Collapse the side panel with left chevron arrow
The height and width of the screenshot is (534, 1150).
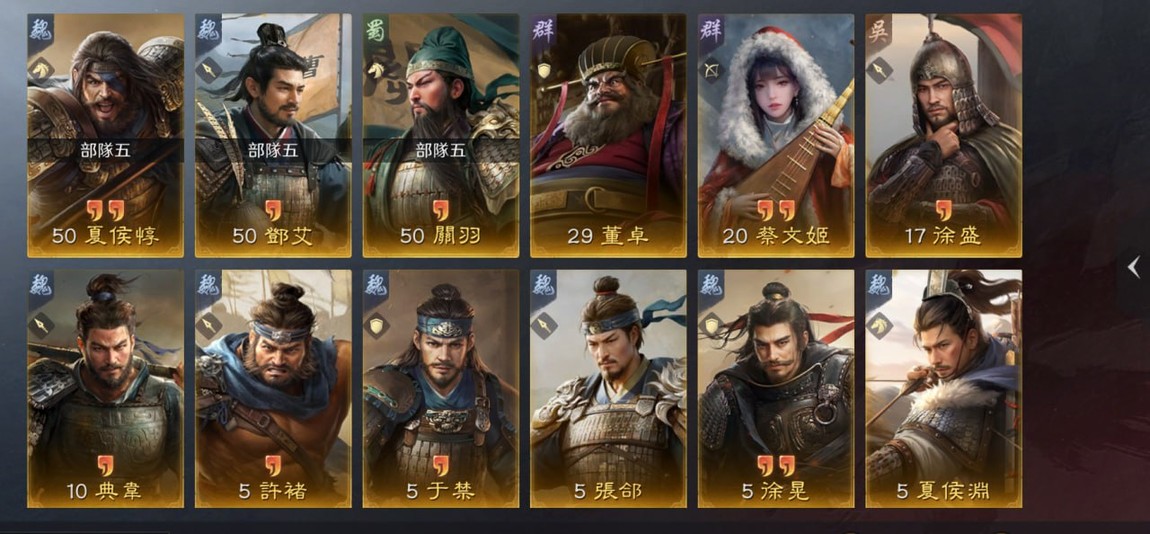coord(1134,267)
